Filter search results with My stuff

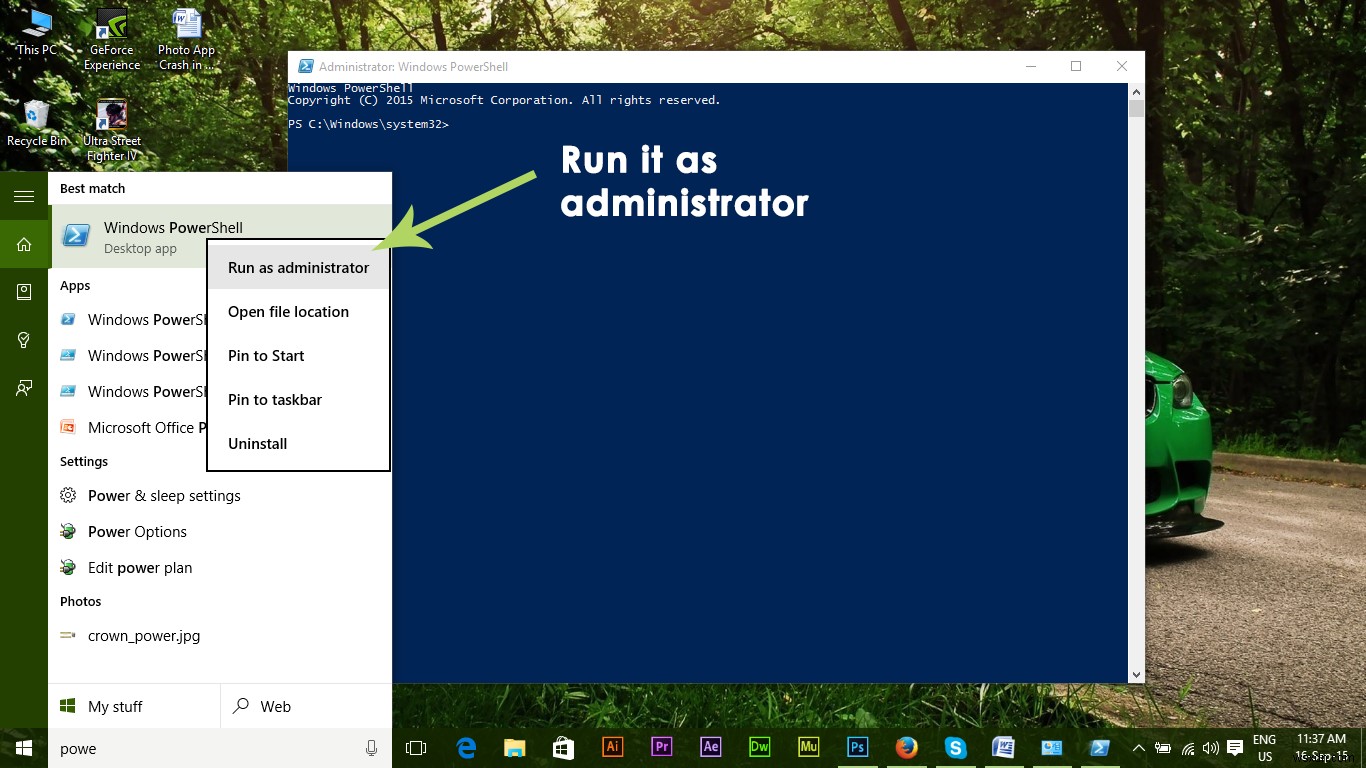[x=134, y=706]
